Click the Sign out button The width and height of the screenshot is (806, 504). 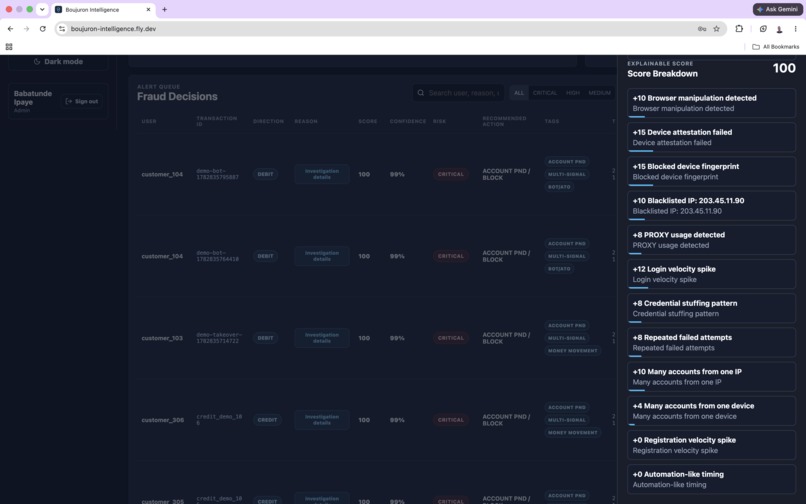(x=81, y=101)
